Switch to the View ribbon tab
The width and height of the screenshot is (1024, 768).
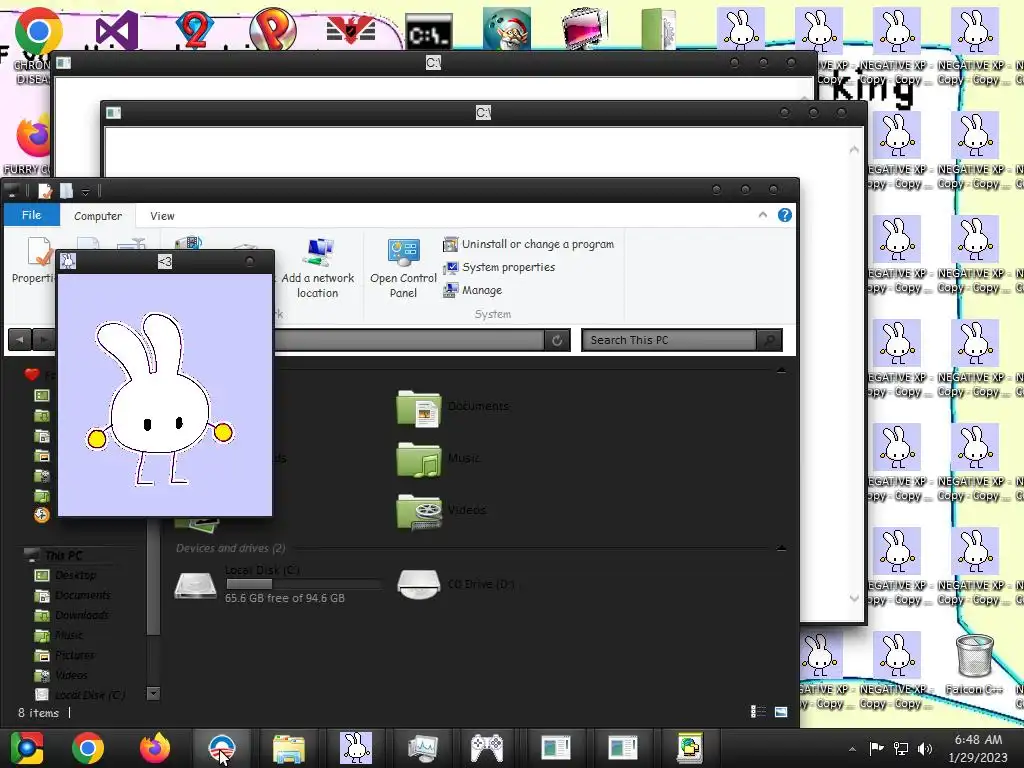point(162,216)
